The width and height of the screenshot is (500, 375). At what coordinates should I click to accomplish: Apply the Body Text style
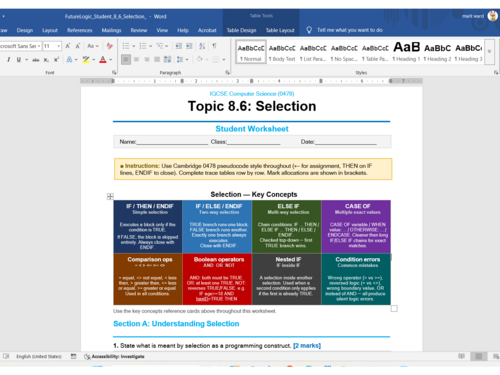coord(282,52)
